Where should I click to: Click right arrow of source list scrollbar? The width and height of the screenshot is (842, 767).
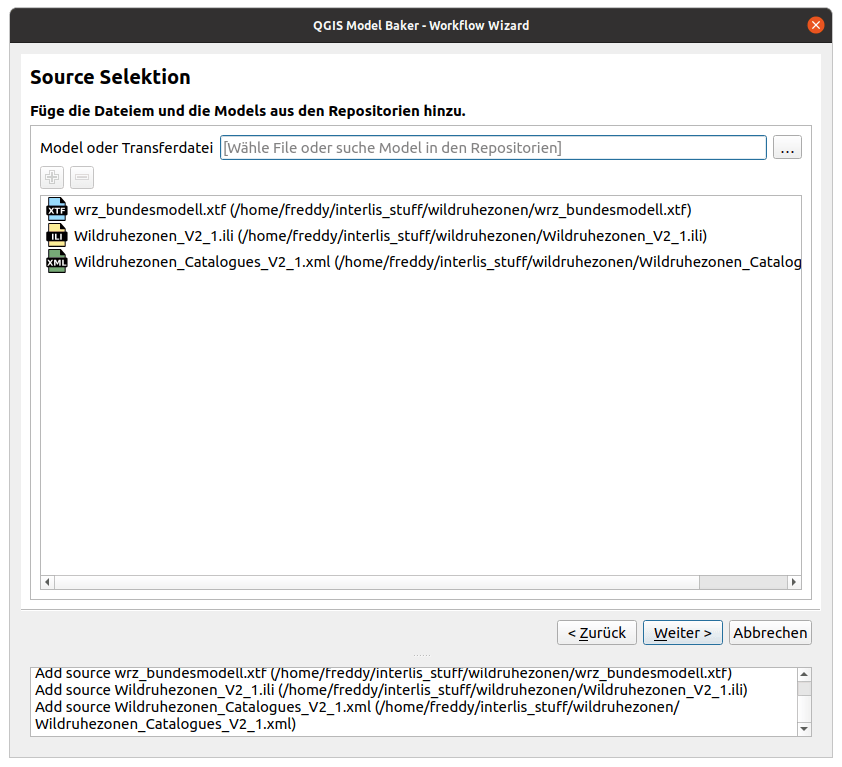click(x=794, y=582)
